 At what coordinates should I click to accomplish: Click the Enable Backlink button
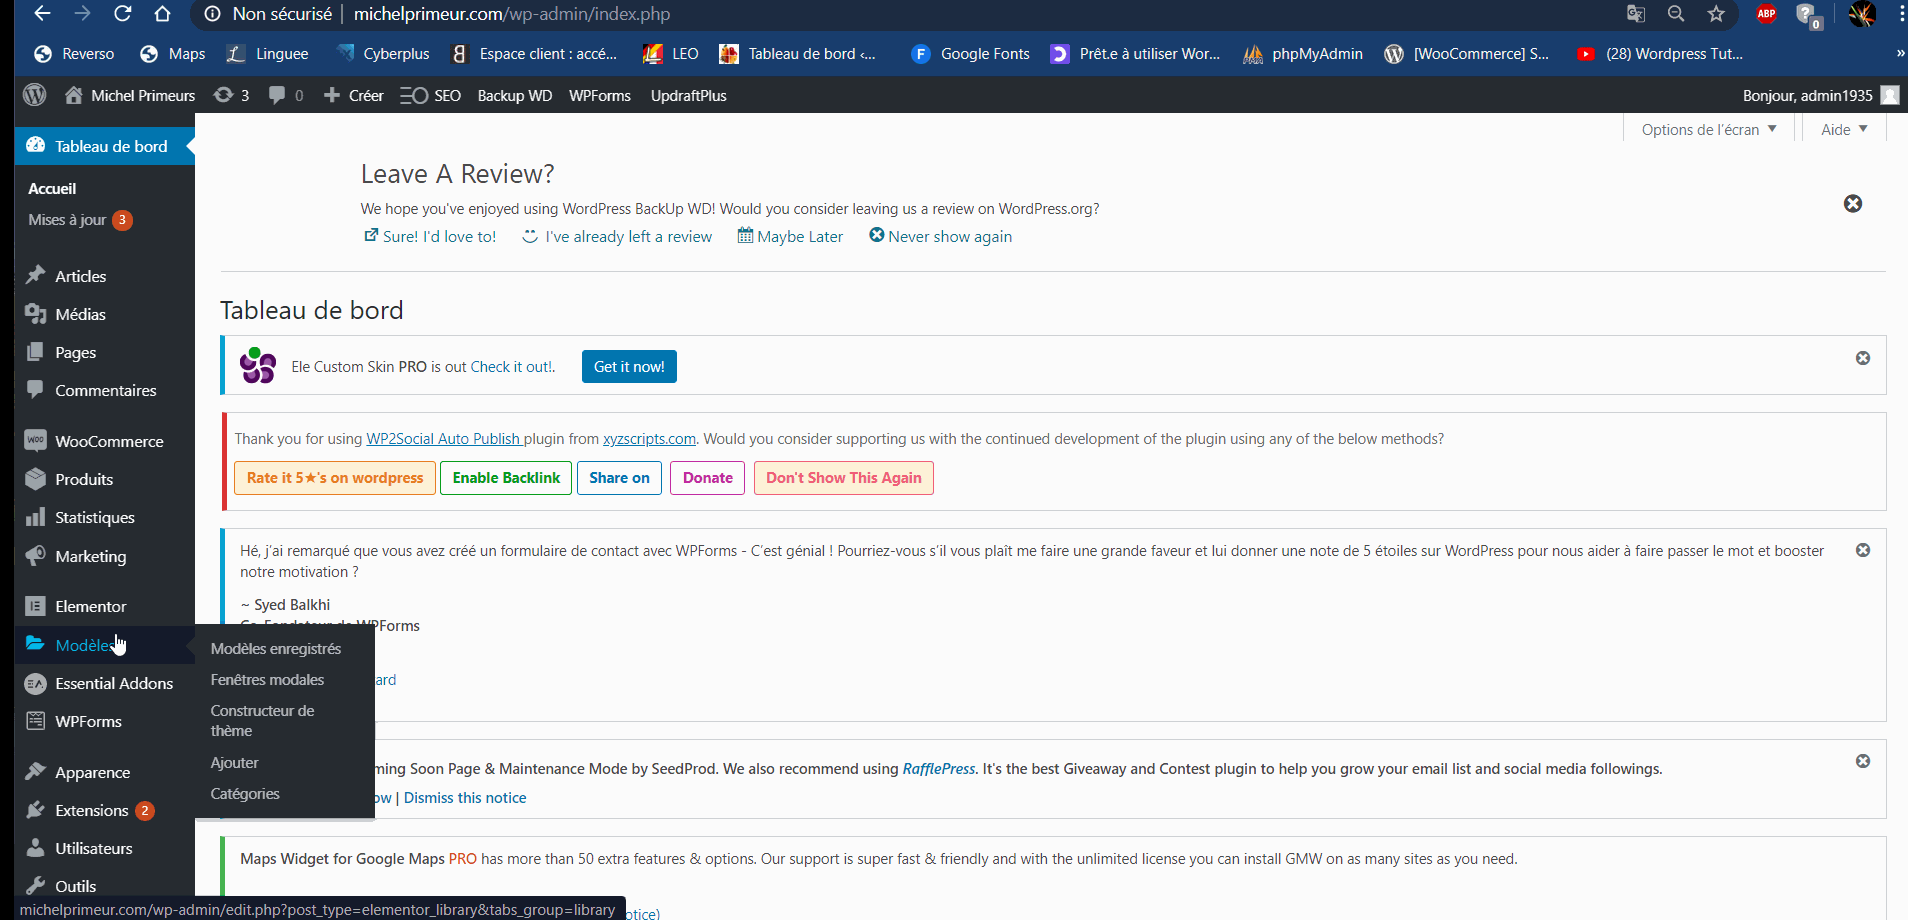click(x=506, y=478)
